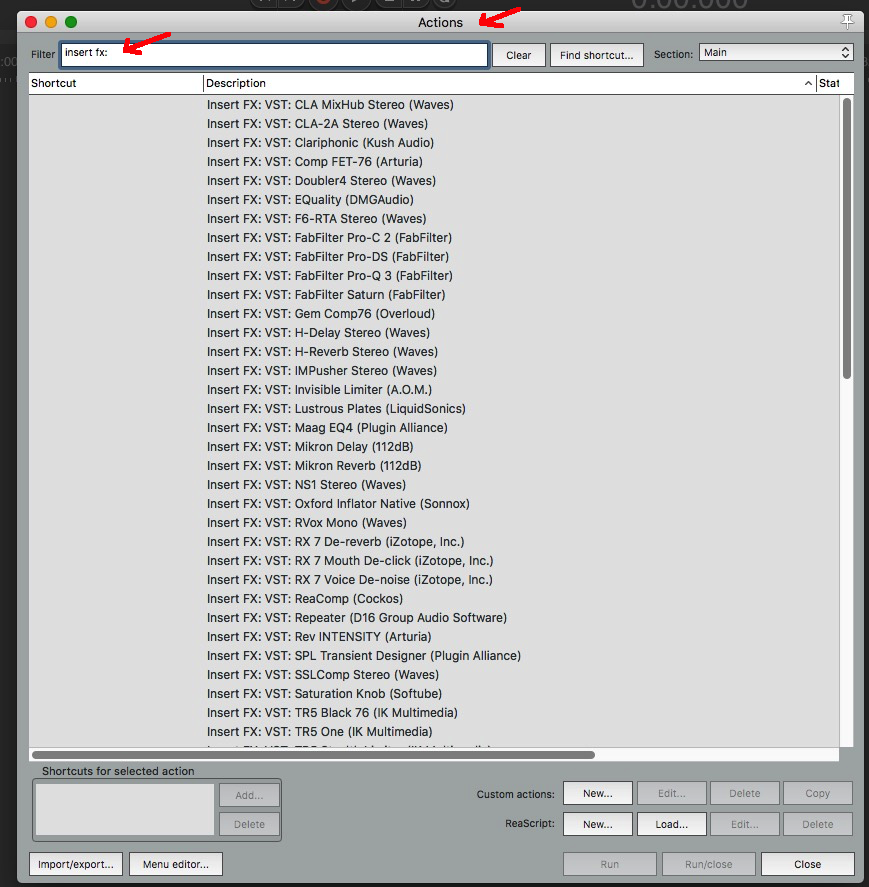The width and height of the screenshot is (869, 887).
Task: Pin the Actions window with pushpin icon
Action: (x=847, y=22)
